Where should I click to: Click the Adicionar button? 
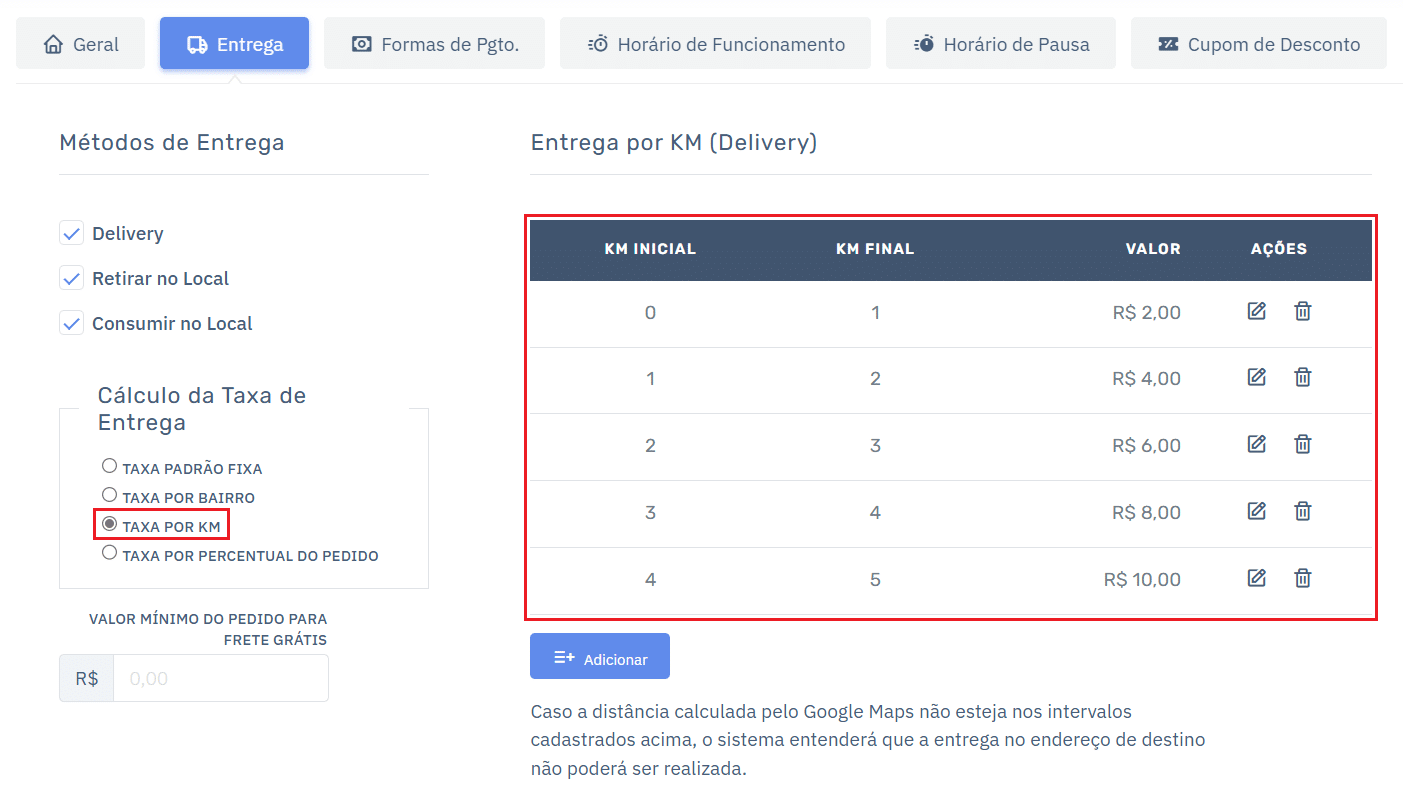click(599, 656)
